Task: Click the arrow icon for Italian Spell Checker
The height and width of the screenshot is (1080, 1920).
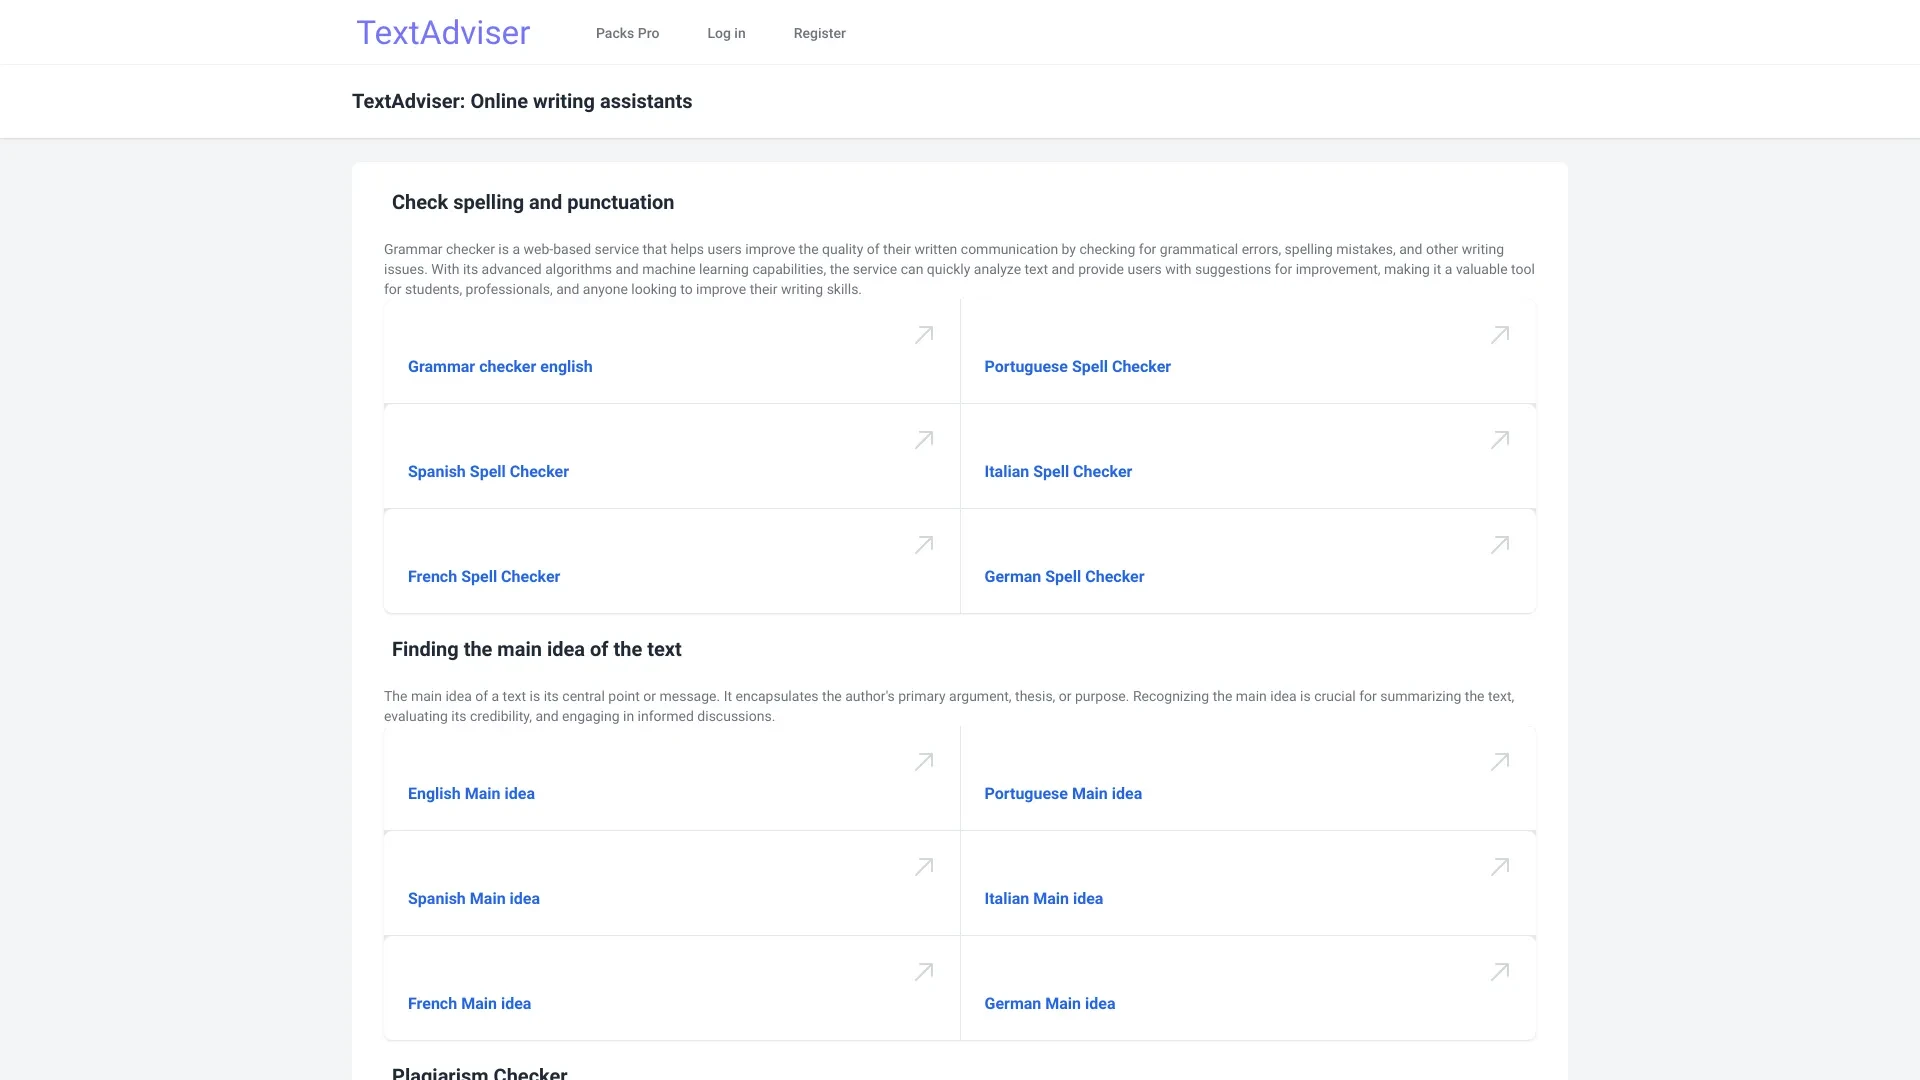Action: tap(1499, 440)
